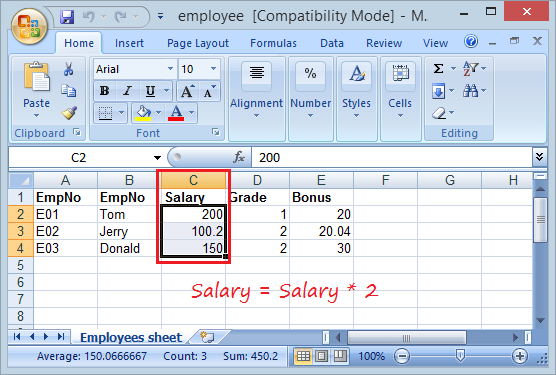Expand the font name Arial dropdown
Viewport: 556px width, 375px height.
point(171,68)
